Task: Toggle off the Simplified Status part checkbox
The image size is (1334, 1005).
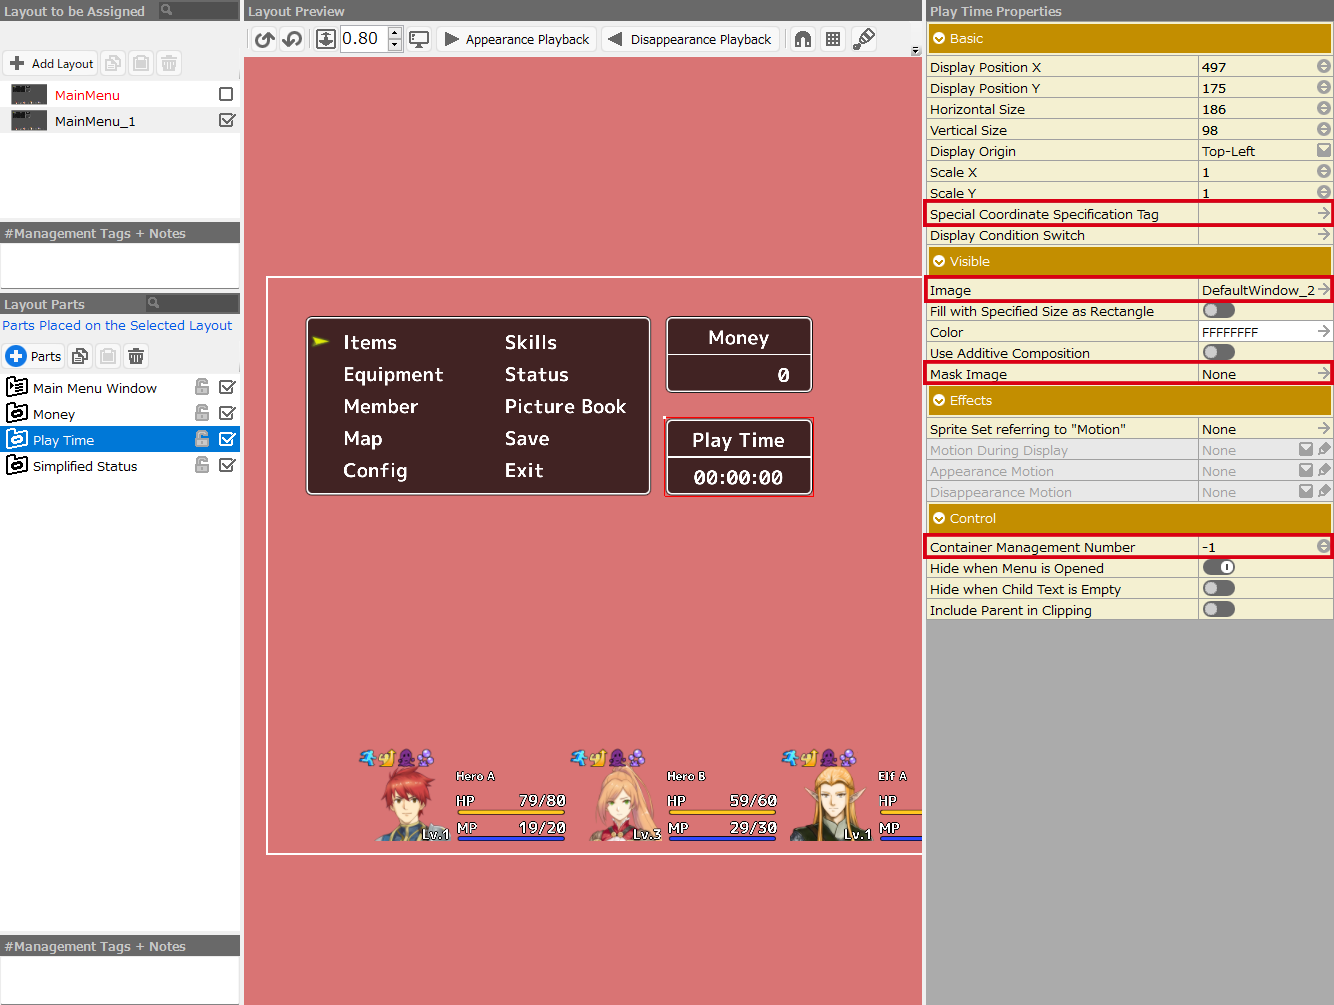Action: pyautogui.click(x=227, y=465)
